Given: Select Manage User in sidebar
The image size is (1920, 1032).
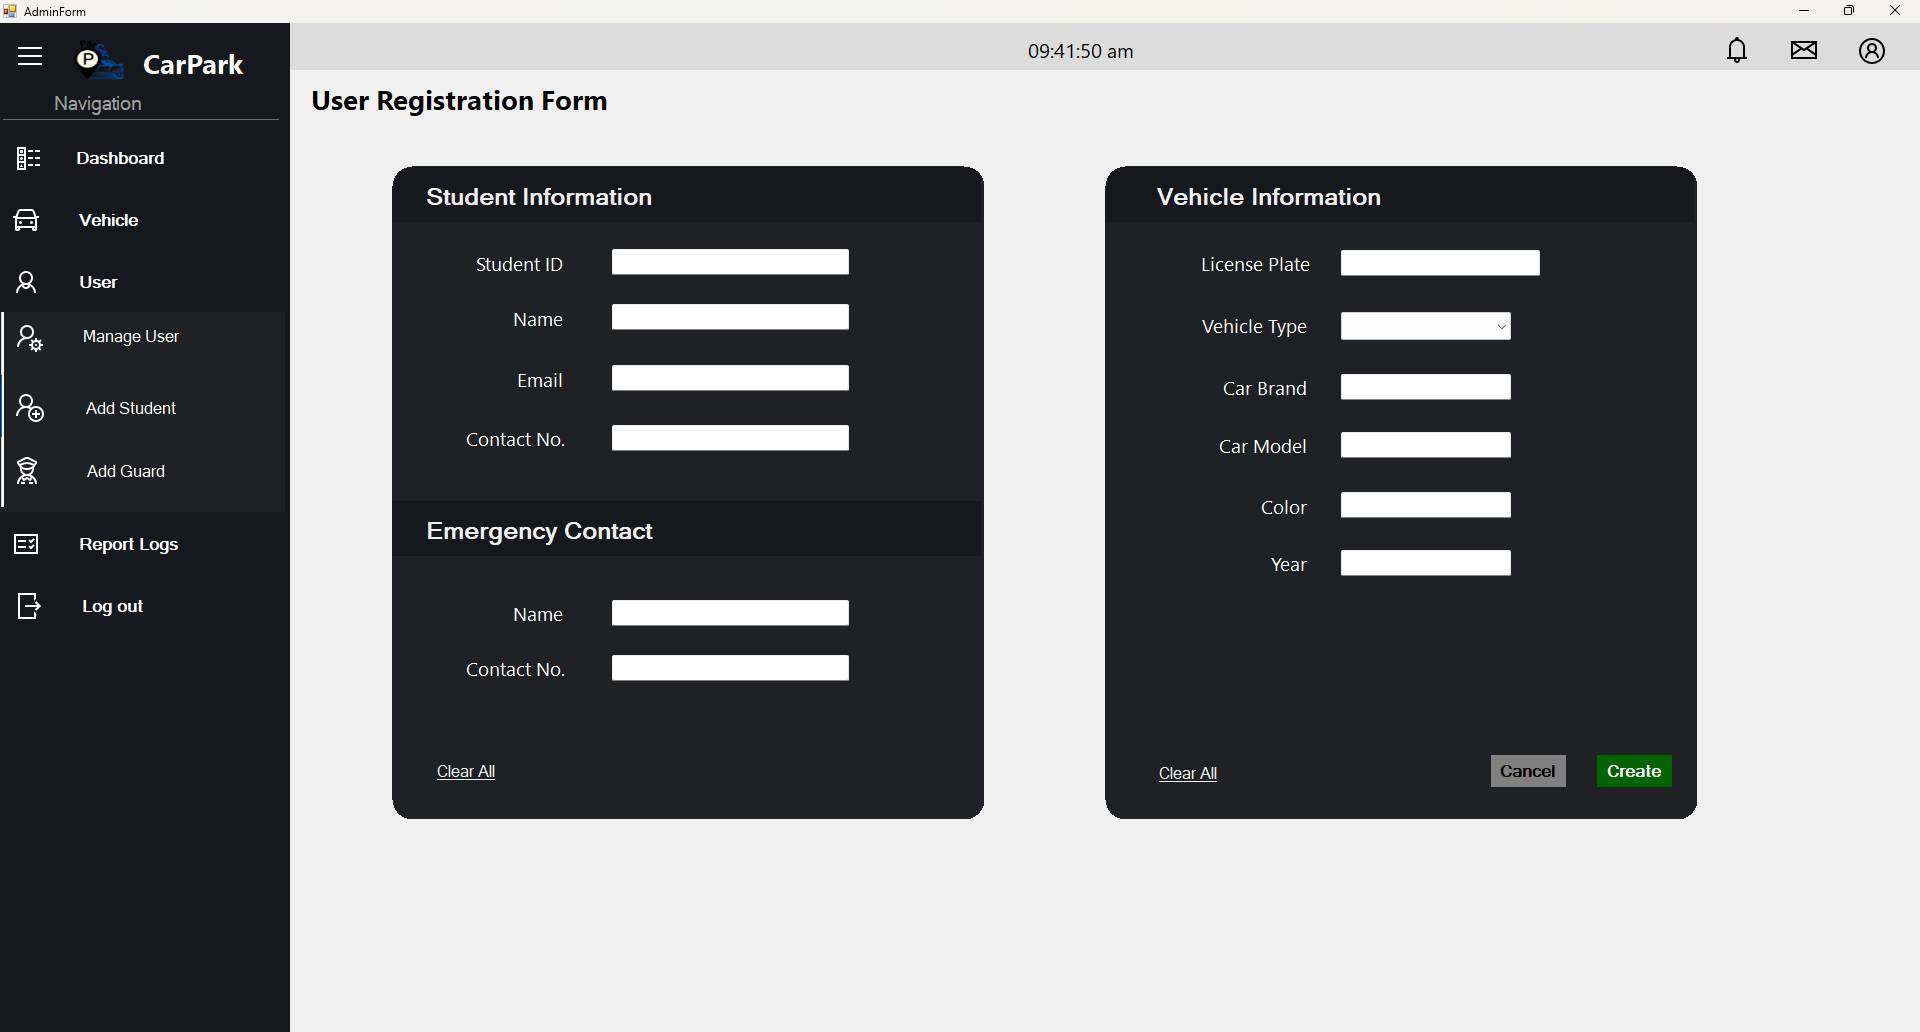Looking at the screenshot, I should [x=131, y=337].
